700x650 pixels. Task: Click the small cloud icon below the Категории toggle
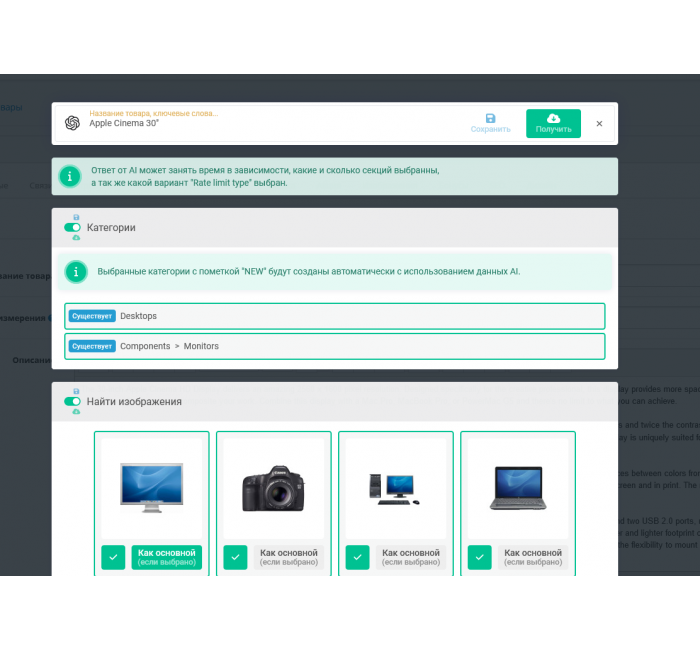[x=76, y=238]
